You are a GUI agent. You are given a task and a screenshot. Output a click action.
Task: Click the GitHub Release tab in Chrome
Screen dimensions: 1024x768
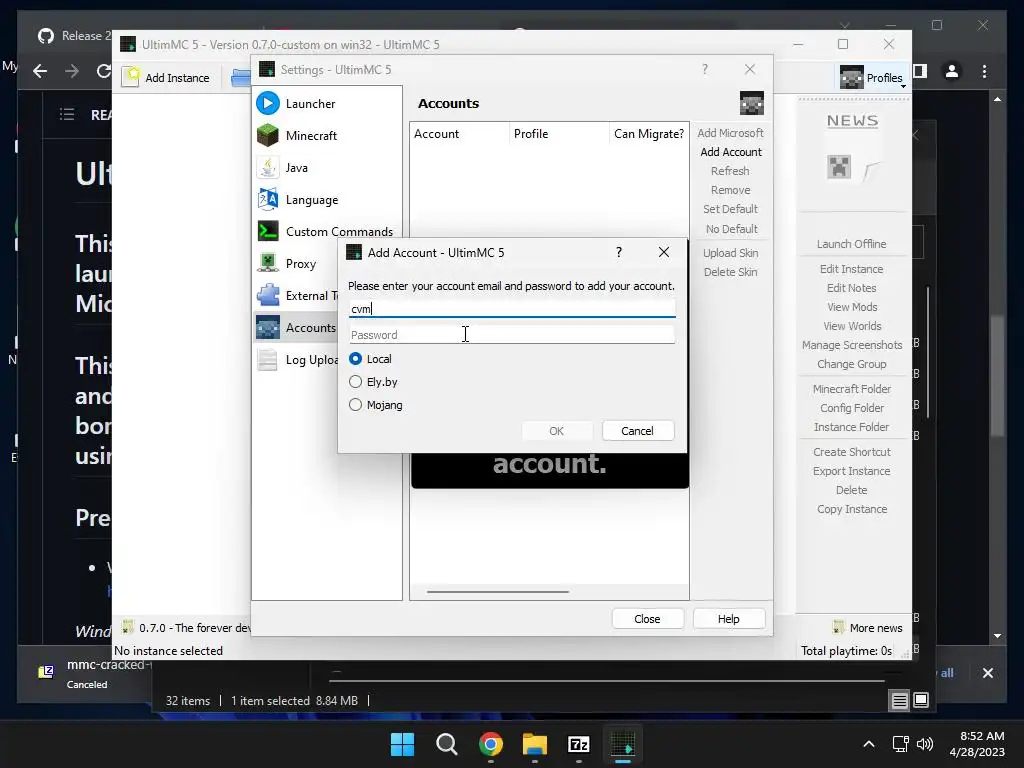tap(74, 36)
